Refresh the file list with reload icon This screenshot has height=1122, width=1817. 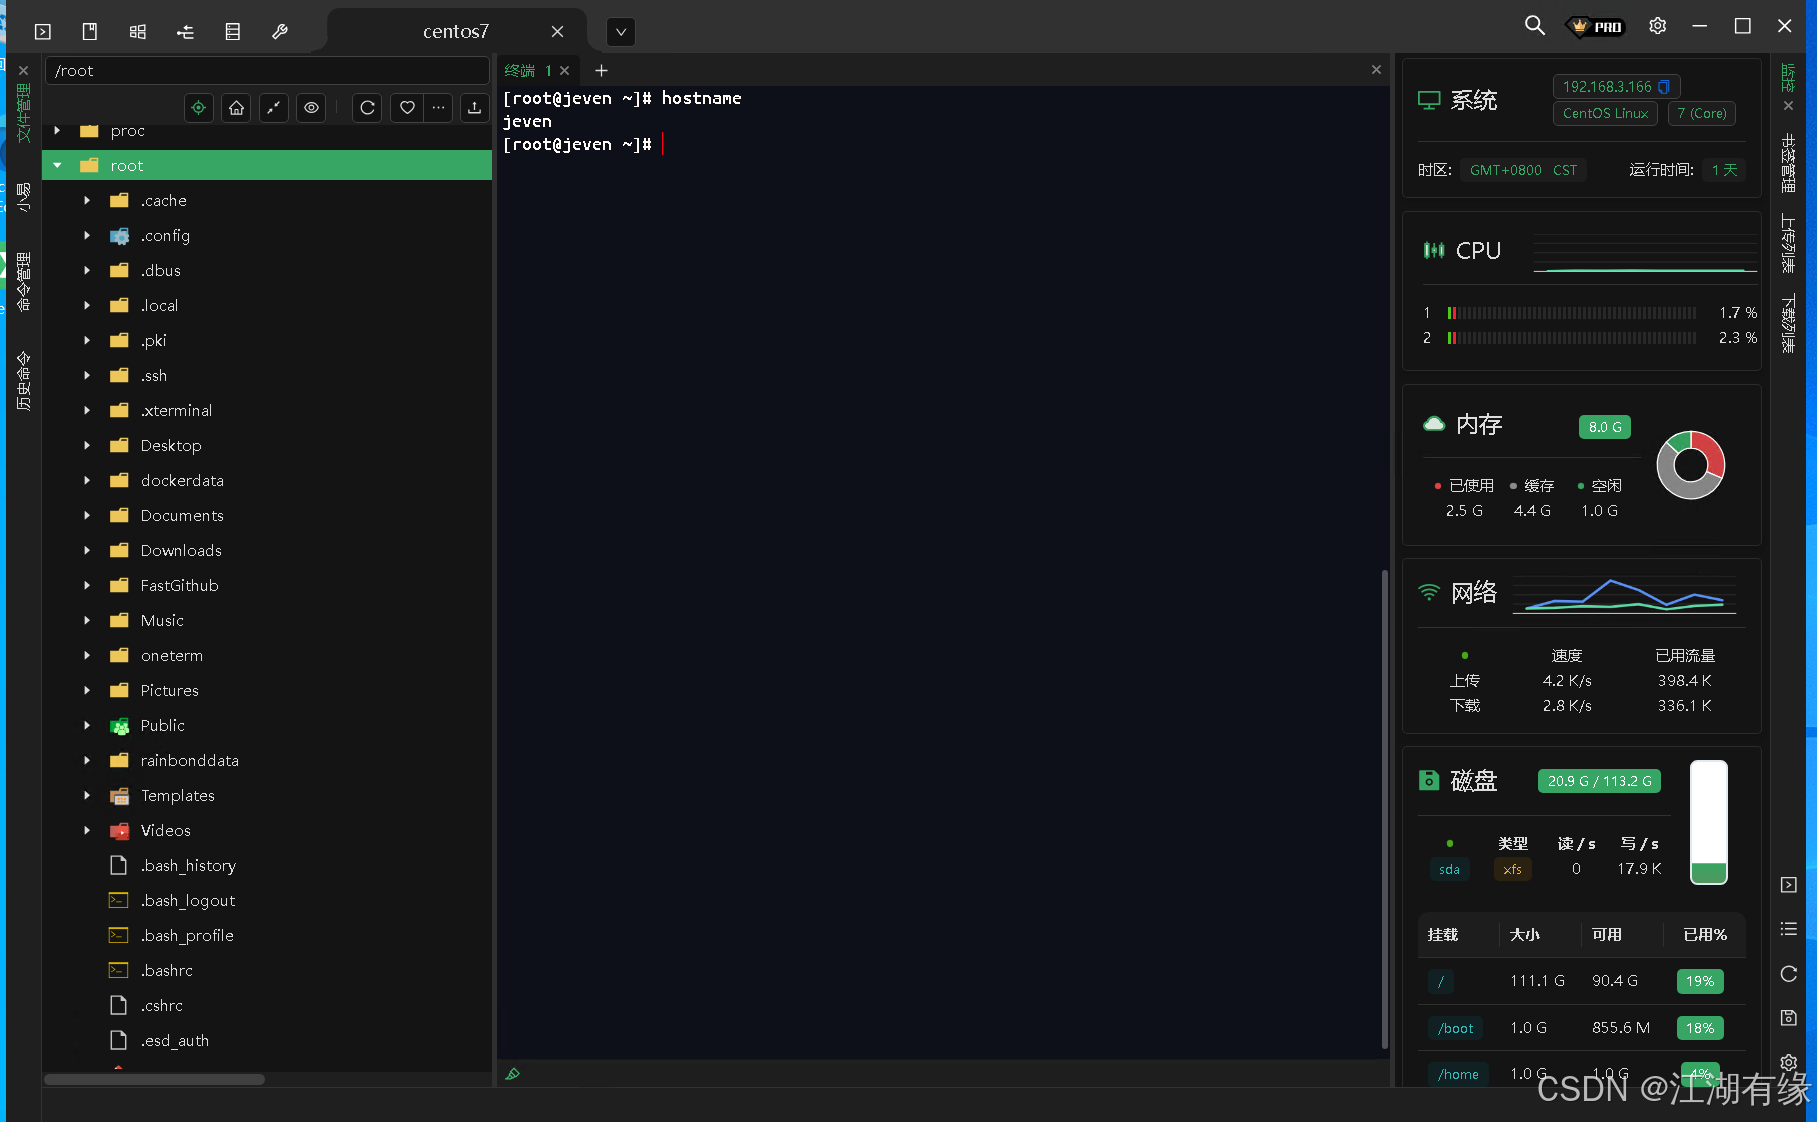pos(367,108)
